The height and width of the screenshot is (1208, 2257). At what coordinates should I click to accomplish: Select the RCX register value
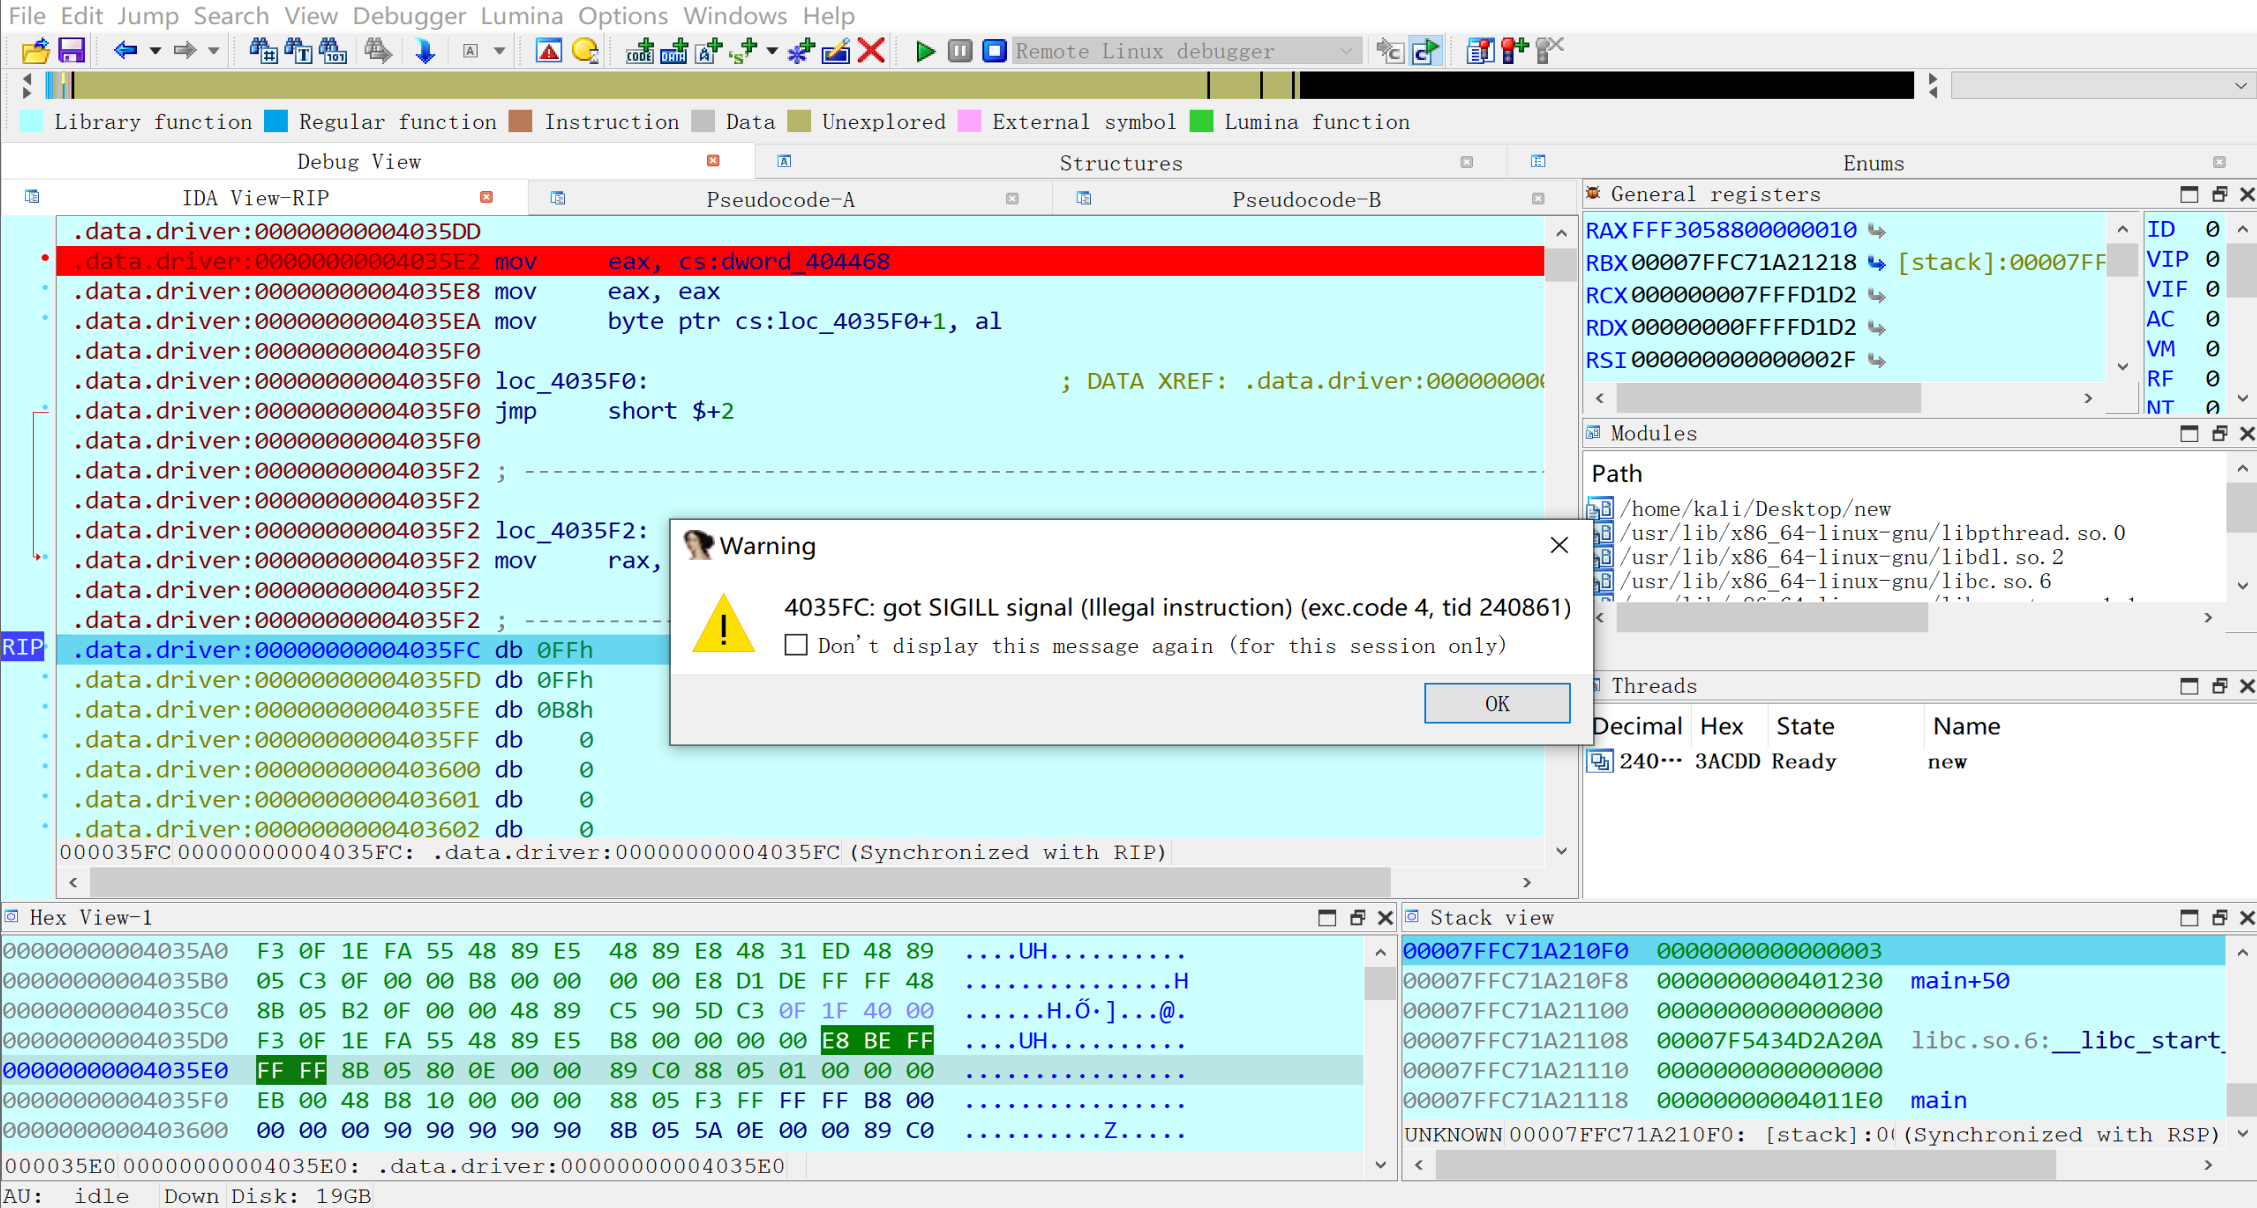(x=1743, y=295)
